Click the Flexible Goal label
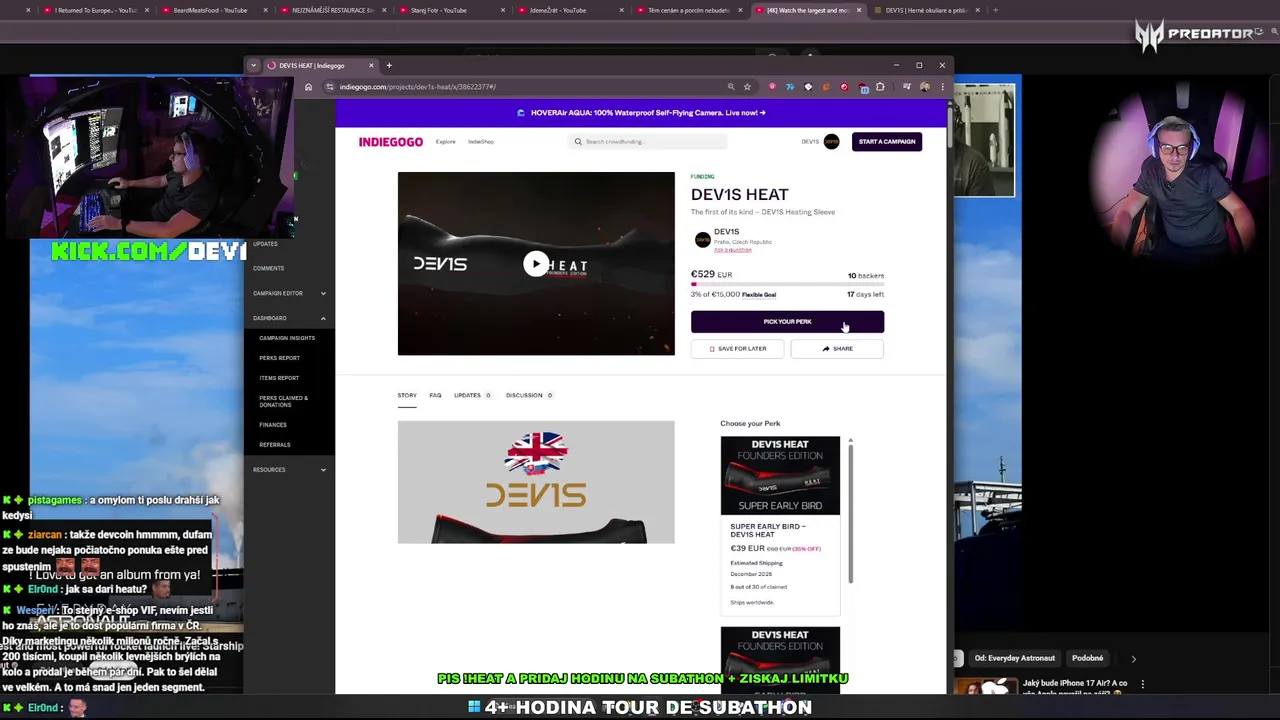Image resolution: width=1280 pixels, height=720 pixels. (x=759, y=295)
